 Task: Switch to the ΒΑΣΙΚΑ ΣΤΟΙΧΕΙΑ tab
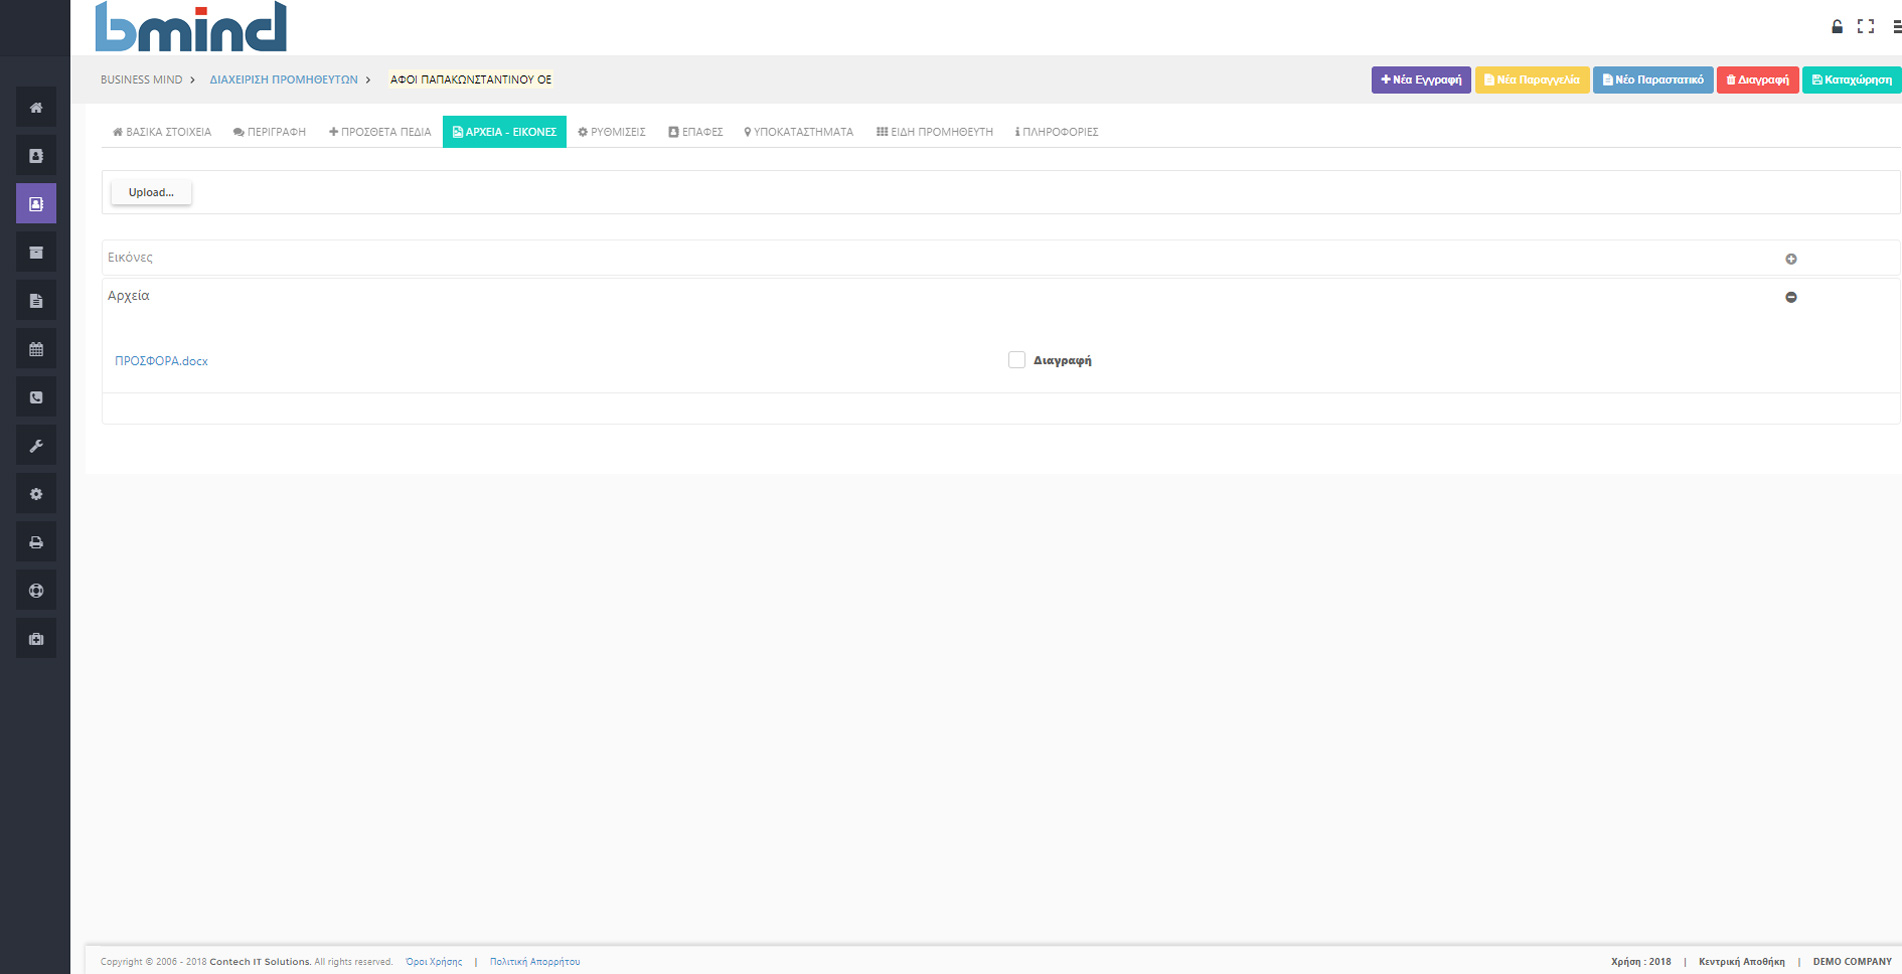pos(162,132)
